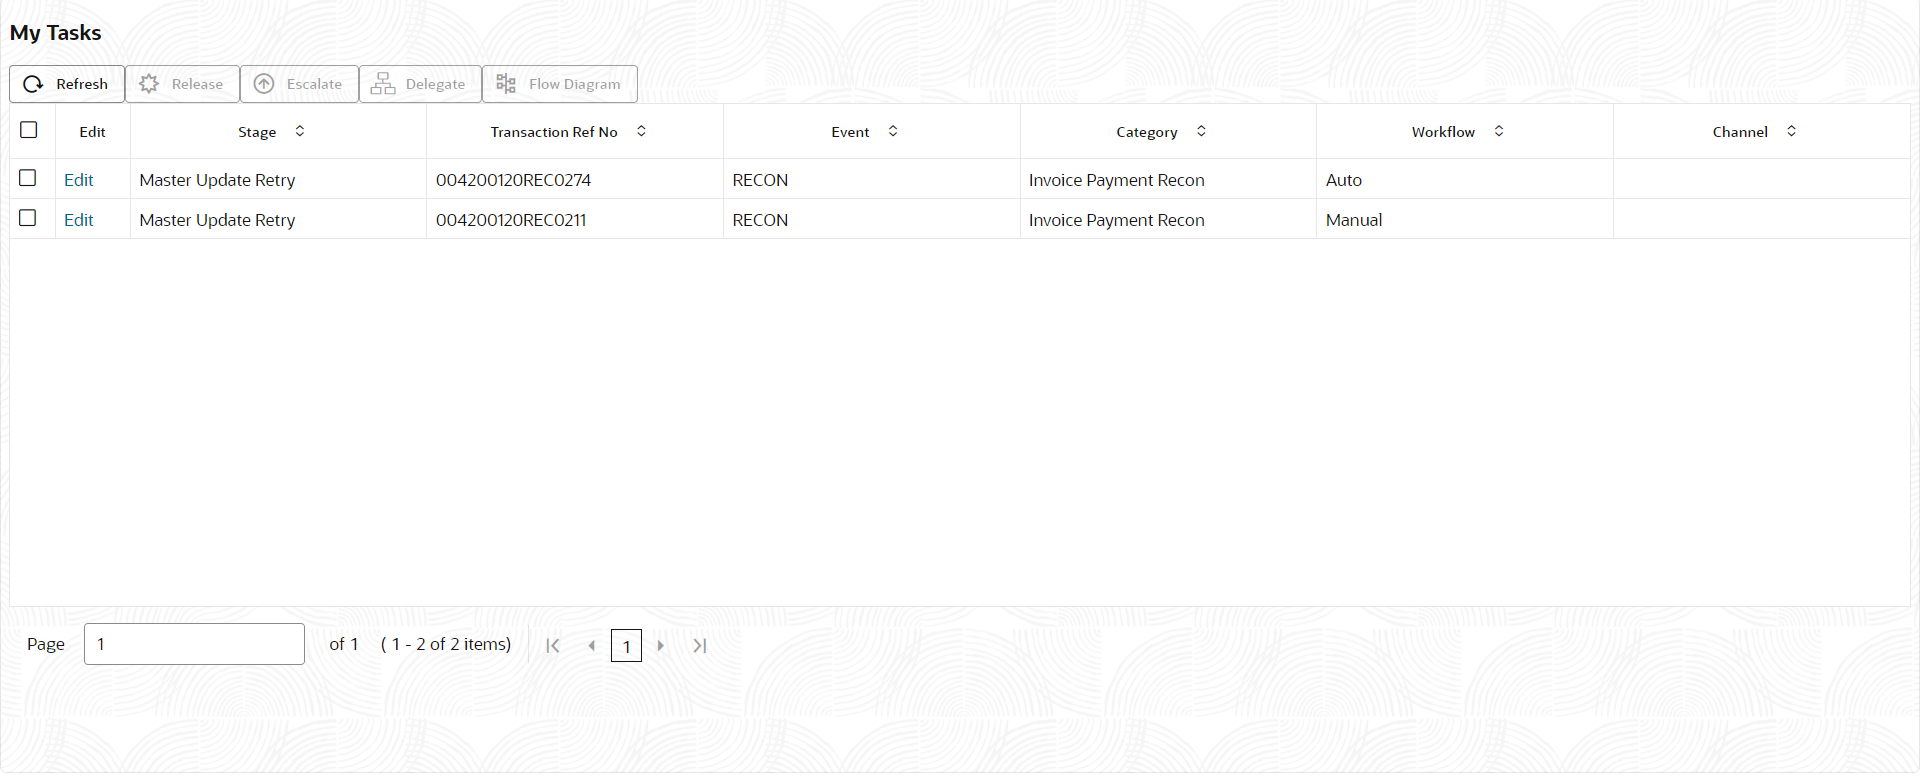Check the row for 004200120REC0274

point(28,178)
